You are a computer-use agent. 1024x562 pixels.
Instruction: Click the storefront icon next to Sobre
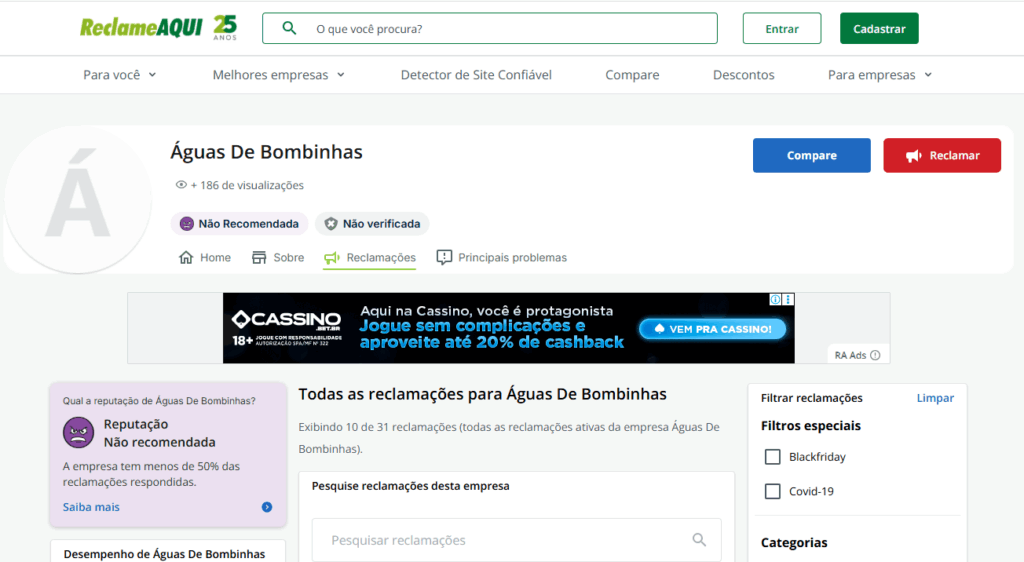coord(259,257)
